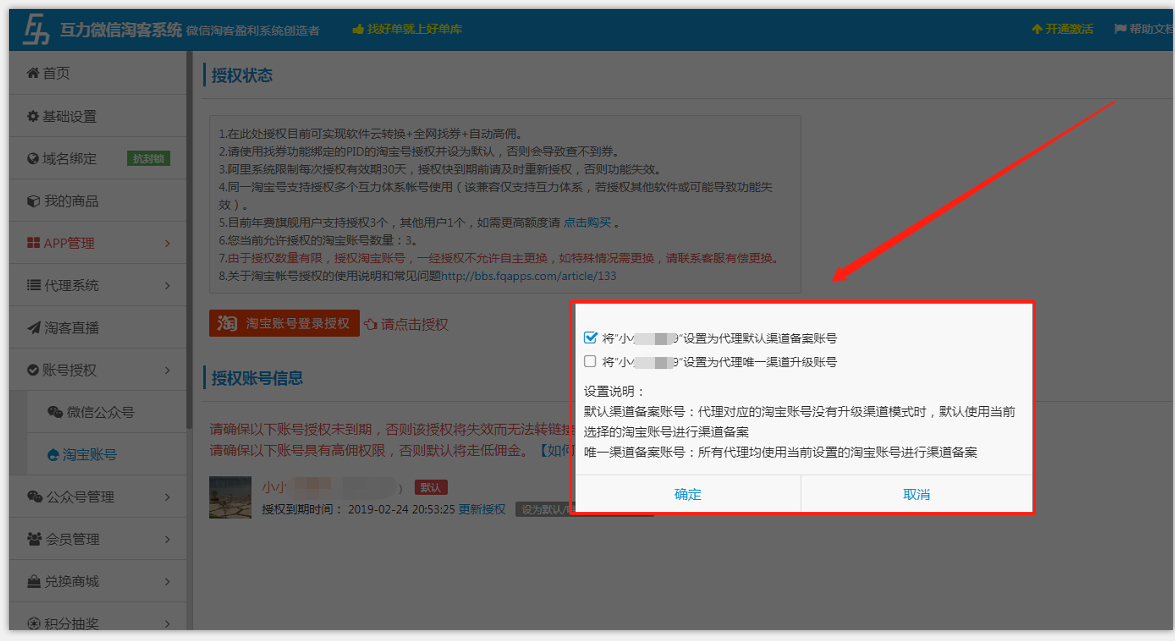Expand the 会员管理 menu chevron
1175x641 pixels.
coord(167,539)
